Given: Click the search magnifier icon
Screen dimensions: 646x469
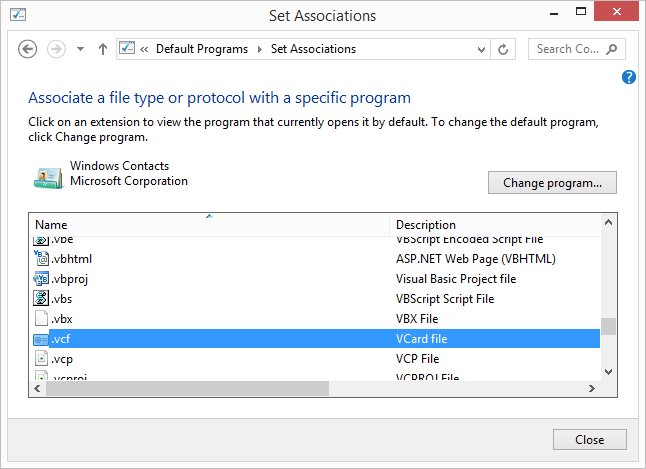Looking at the screenshot, I should [x=613, y=48].
